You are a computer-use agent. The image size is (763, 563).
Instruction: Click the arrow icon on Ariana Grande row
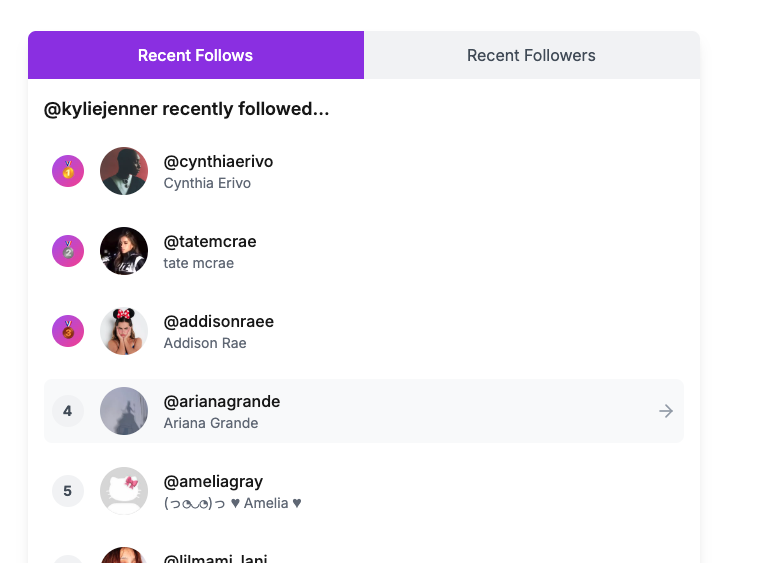(666, 411)
